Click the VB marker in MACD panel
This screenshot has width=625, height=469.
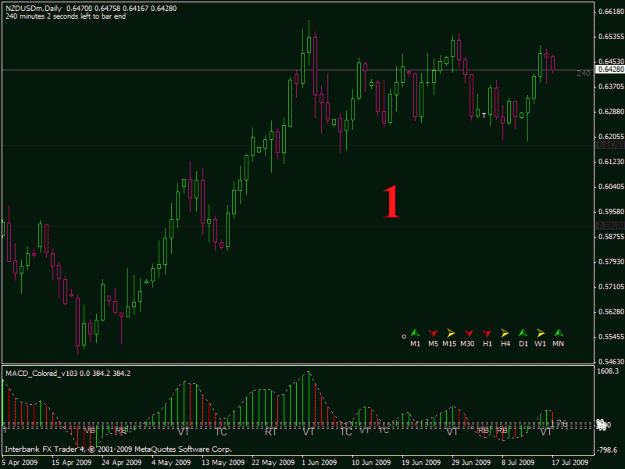[x=90, y=431]
